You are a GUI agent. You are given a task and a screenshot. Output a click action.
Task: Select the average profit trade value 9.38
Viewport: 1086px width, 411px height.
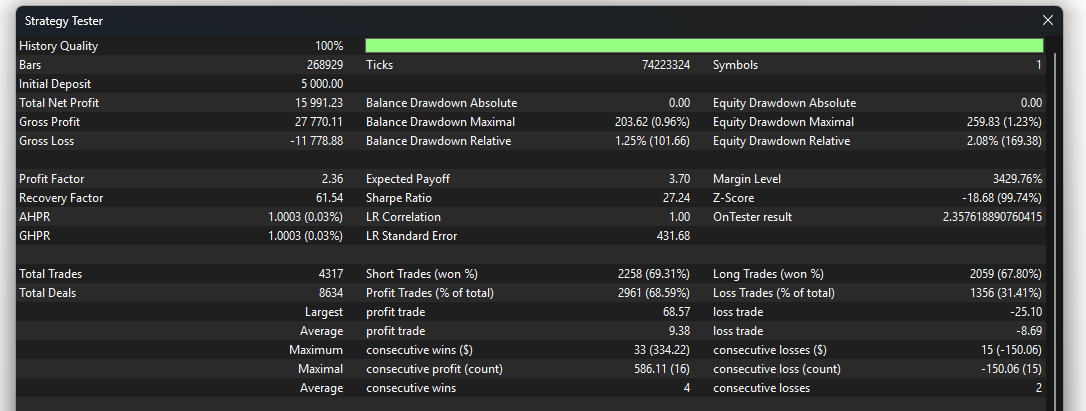pyautogui.click(x=679, y=331)
